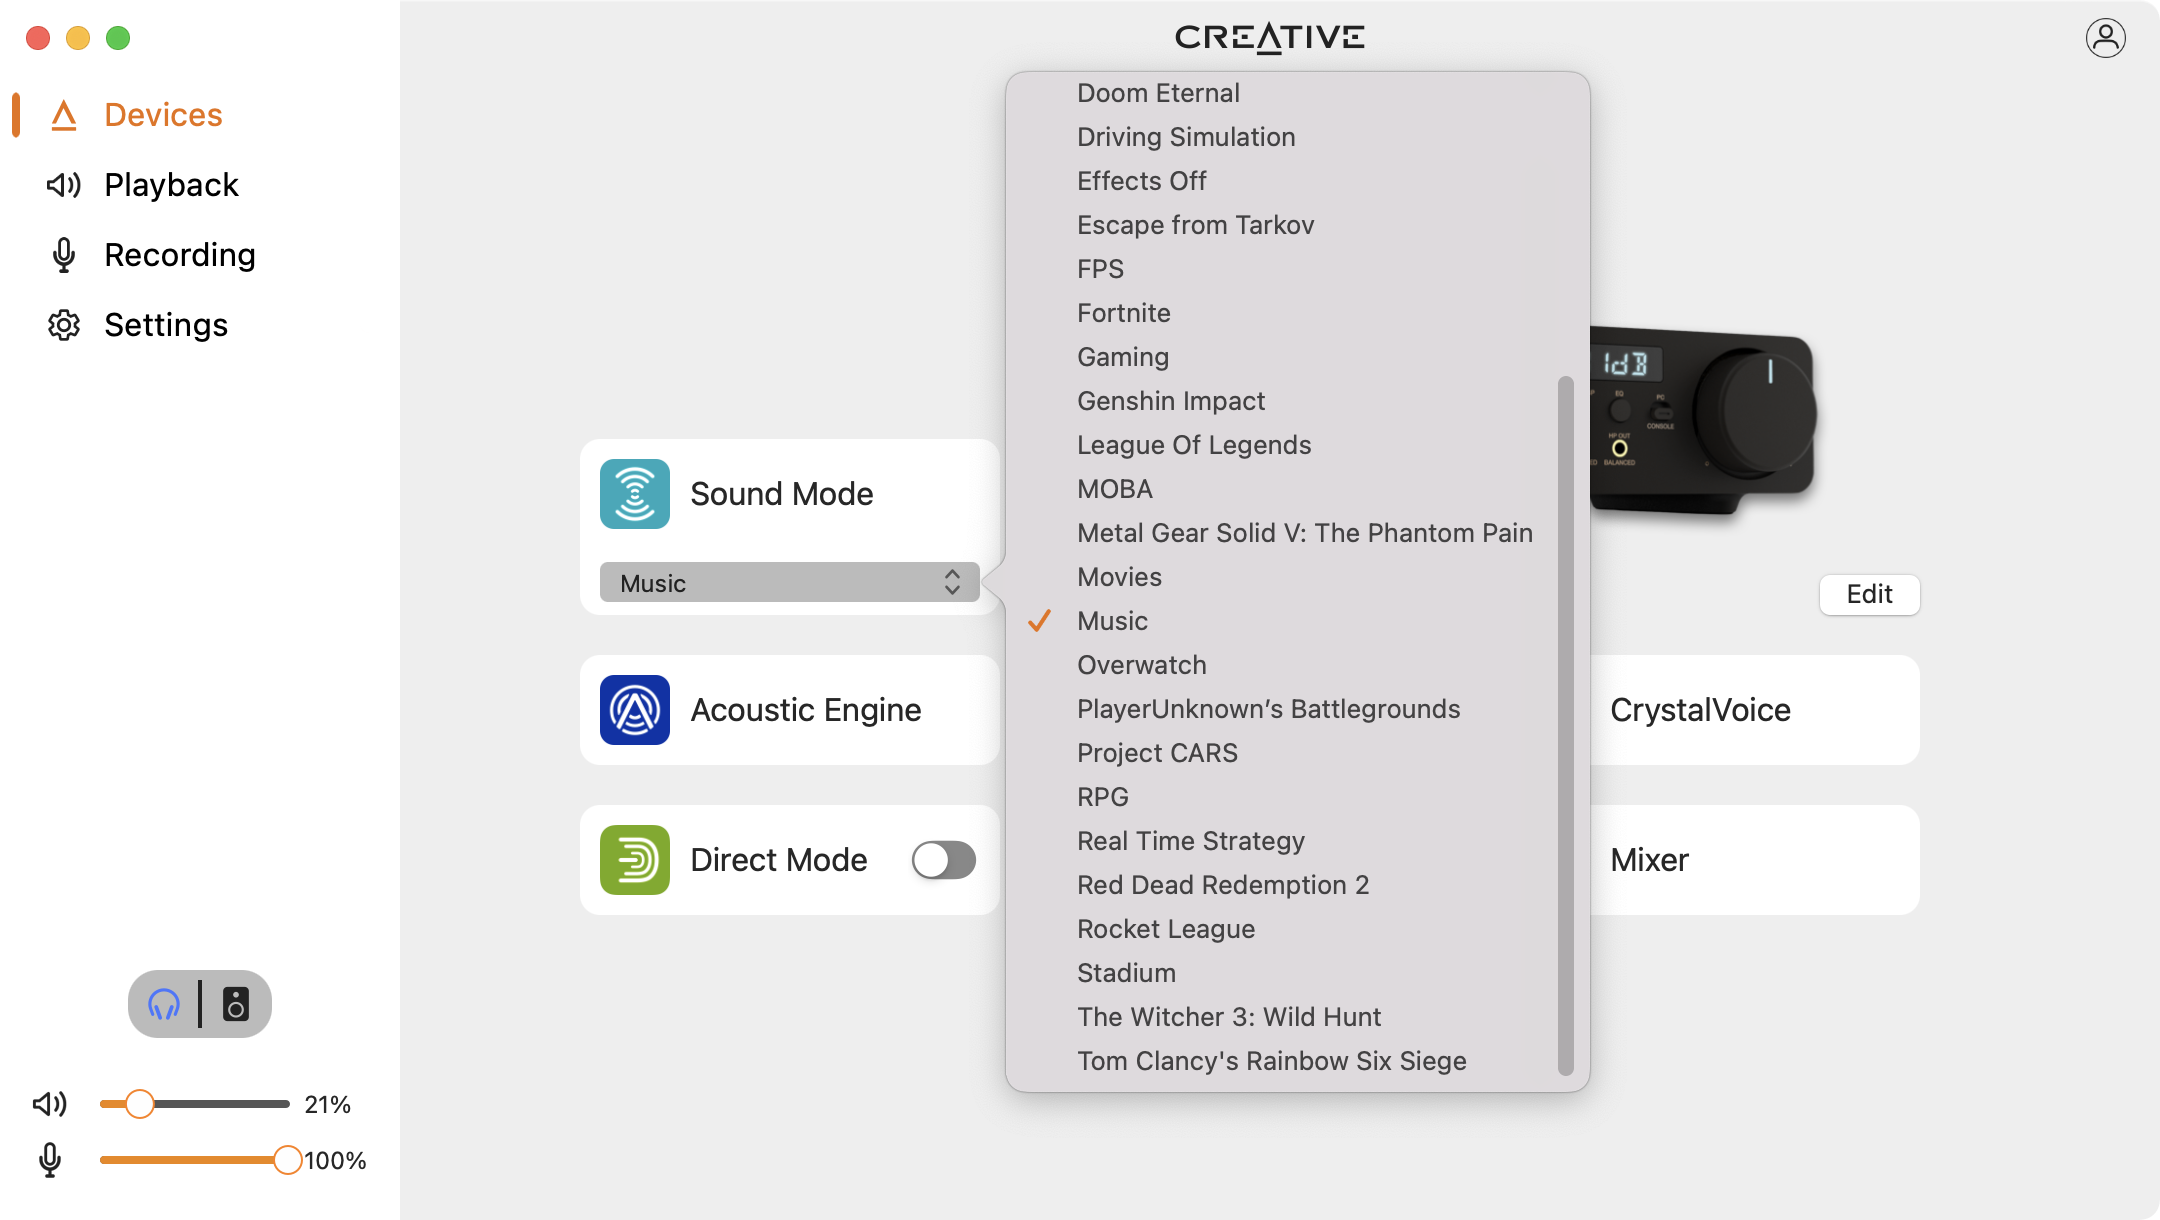Open Acoustic Engine via its blue icon
The image size is (2160, 1220).
point(635,710)
